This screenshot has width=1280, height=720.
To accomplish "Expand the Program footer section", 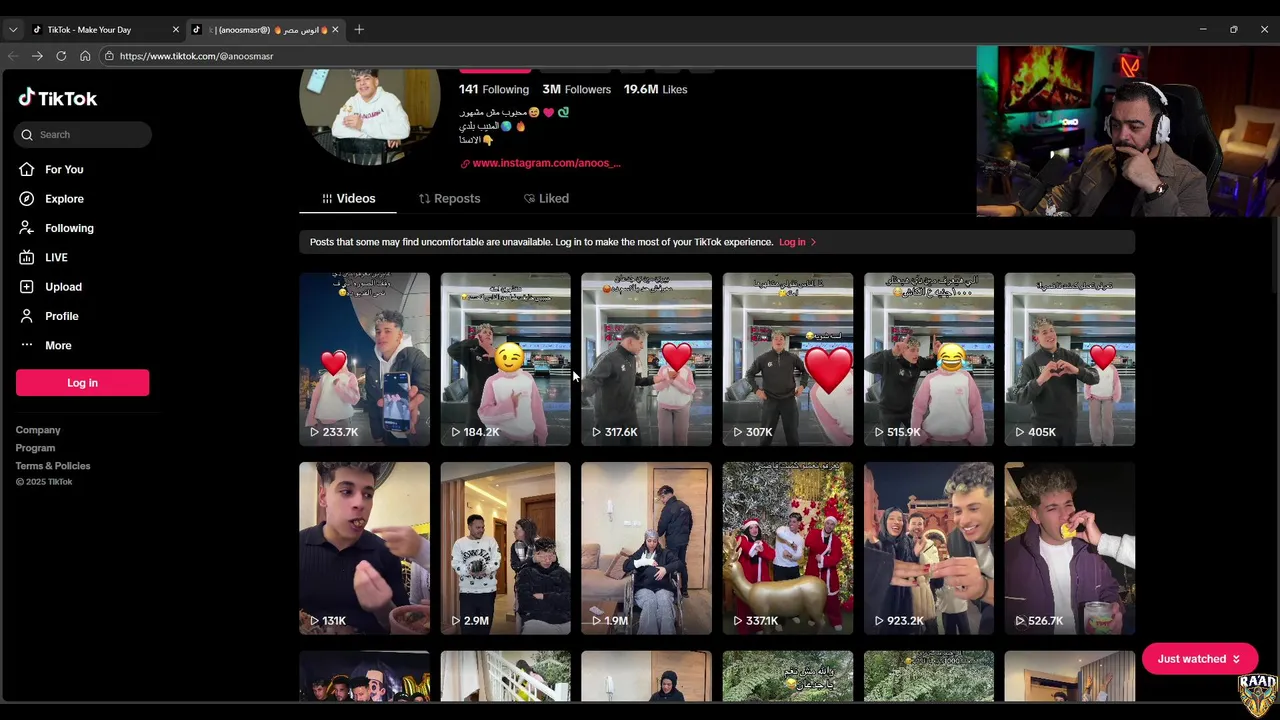I will [x=35, y=448].
